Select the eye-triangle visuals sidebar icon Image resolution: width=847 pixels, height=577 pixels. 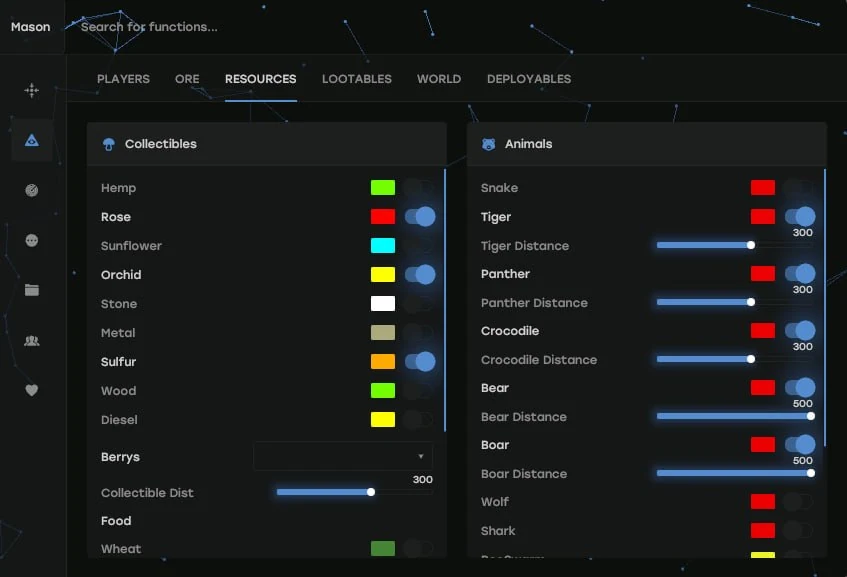click(31, 140)
